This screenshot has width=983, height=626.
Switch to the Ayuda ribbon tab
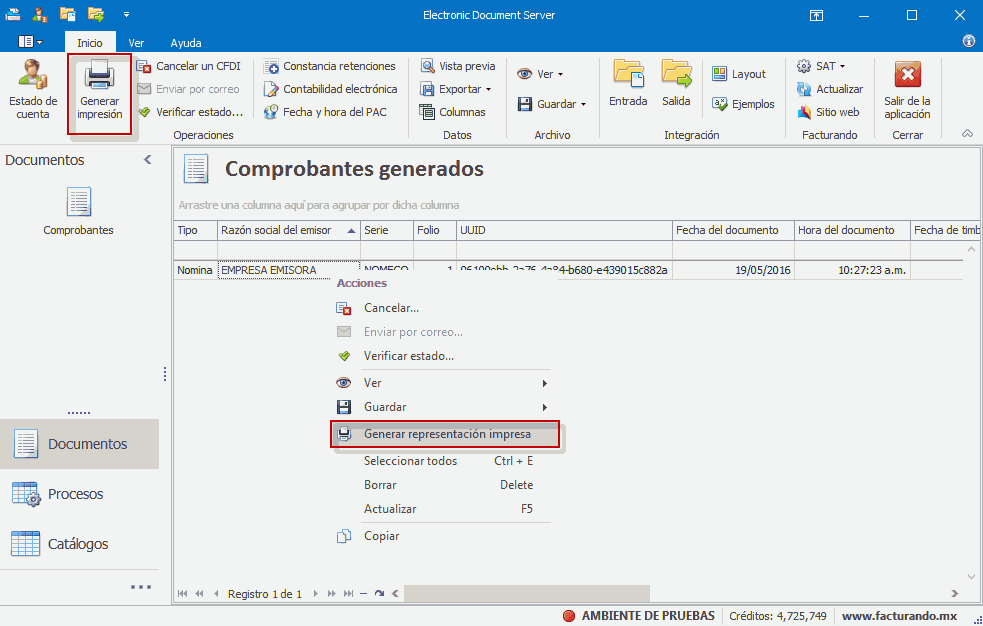[x=185, y=43]
